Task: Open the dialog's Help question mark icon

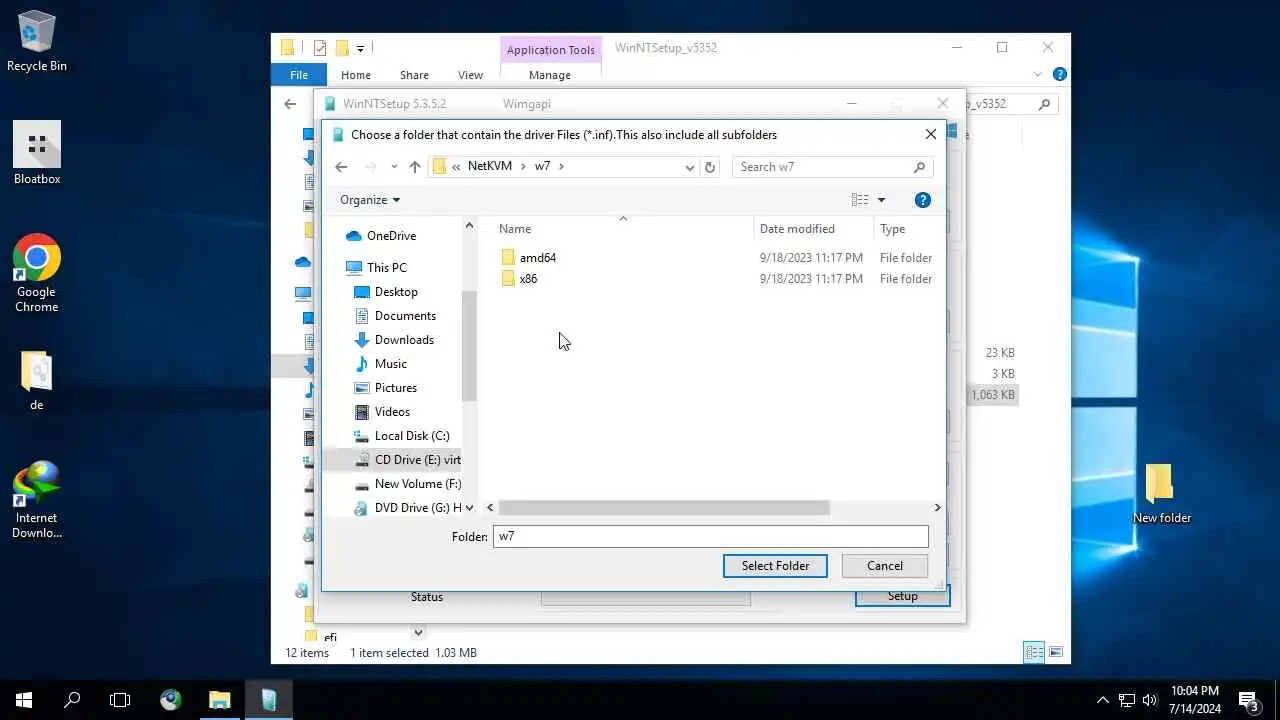Action: [923, 200]
